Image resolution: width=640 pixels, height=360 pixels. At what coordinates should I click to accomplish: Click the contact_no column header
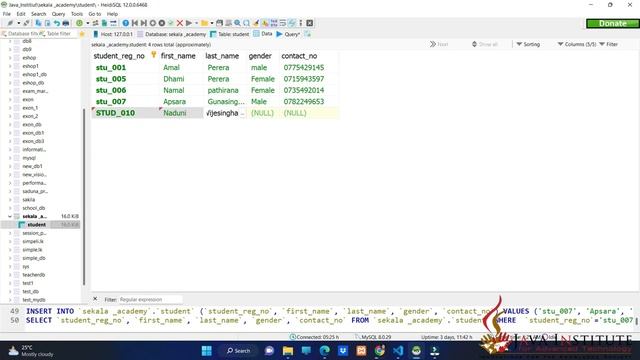coord(299,56)
